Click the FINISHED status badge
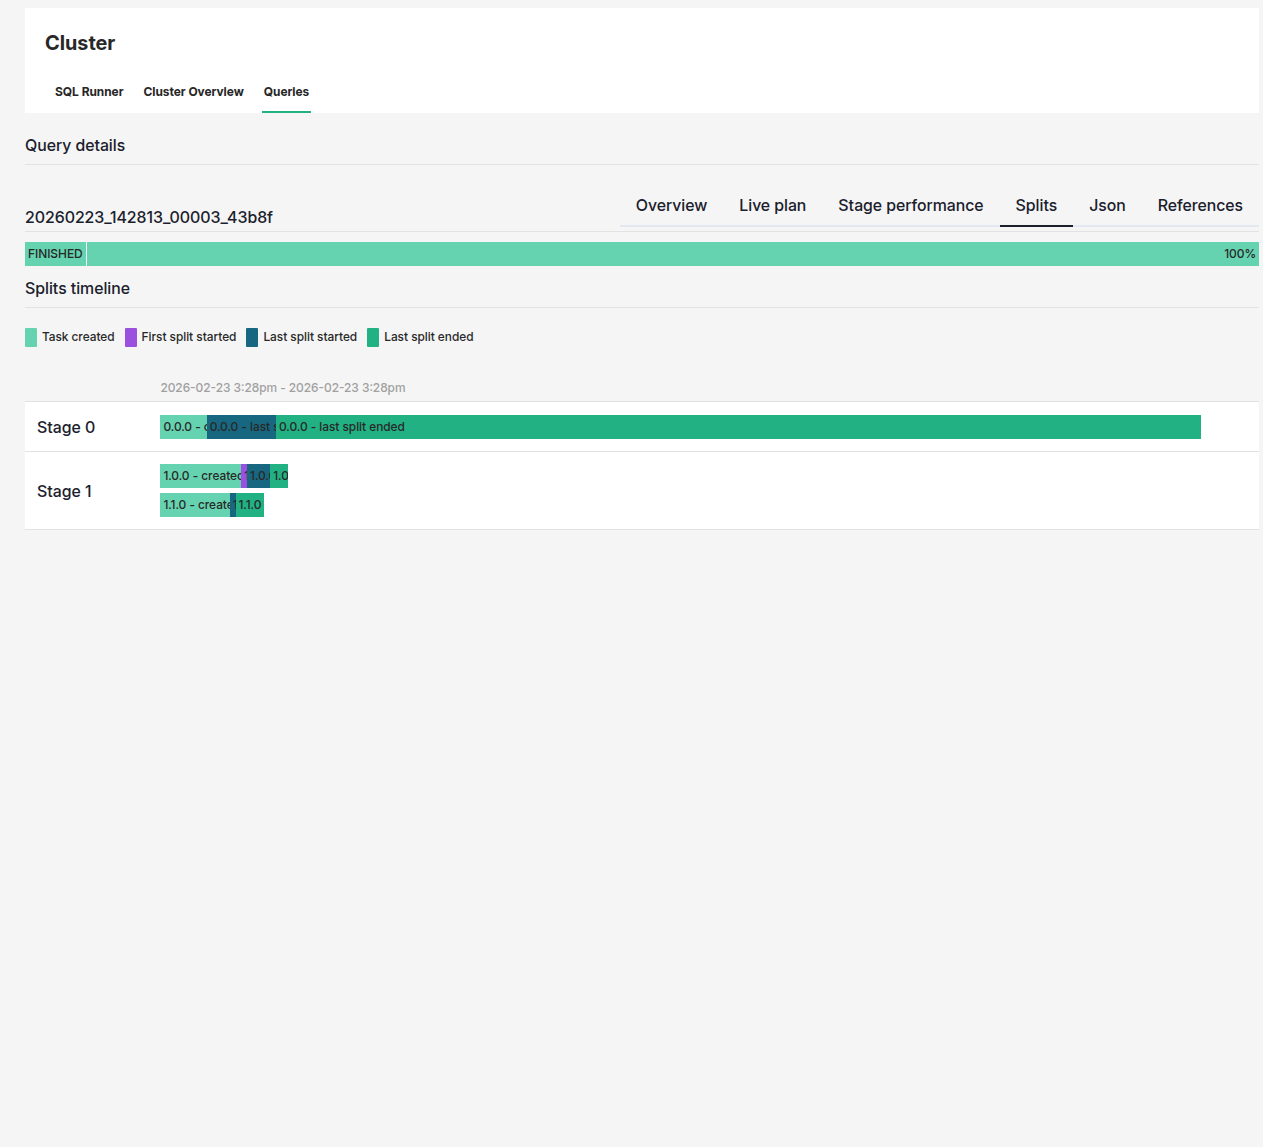The height and width of the screenshot is (1147, 1263). click(x=54, y=253)
